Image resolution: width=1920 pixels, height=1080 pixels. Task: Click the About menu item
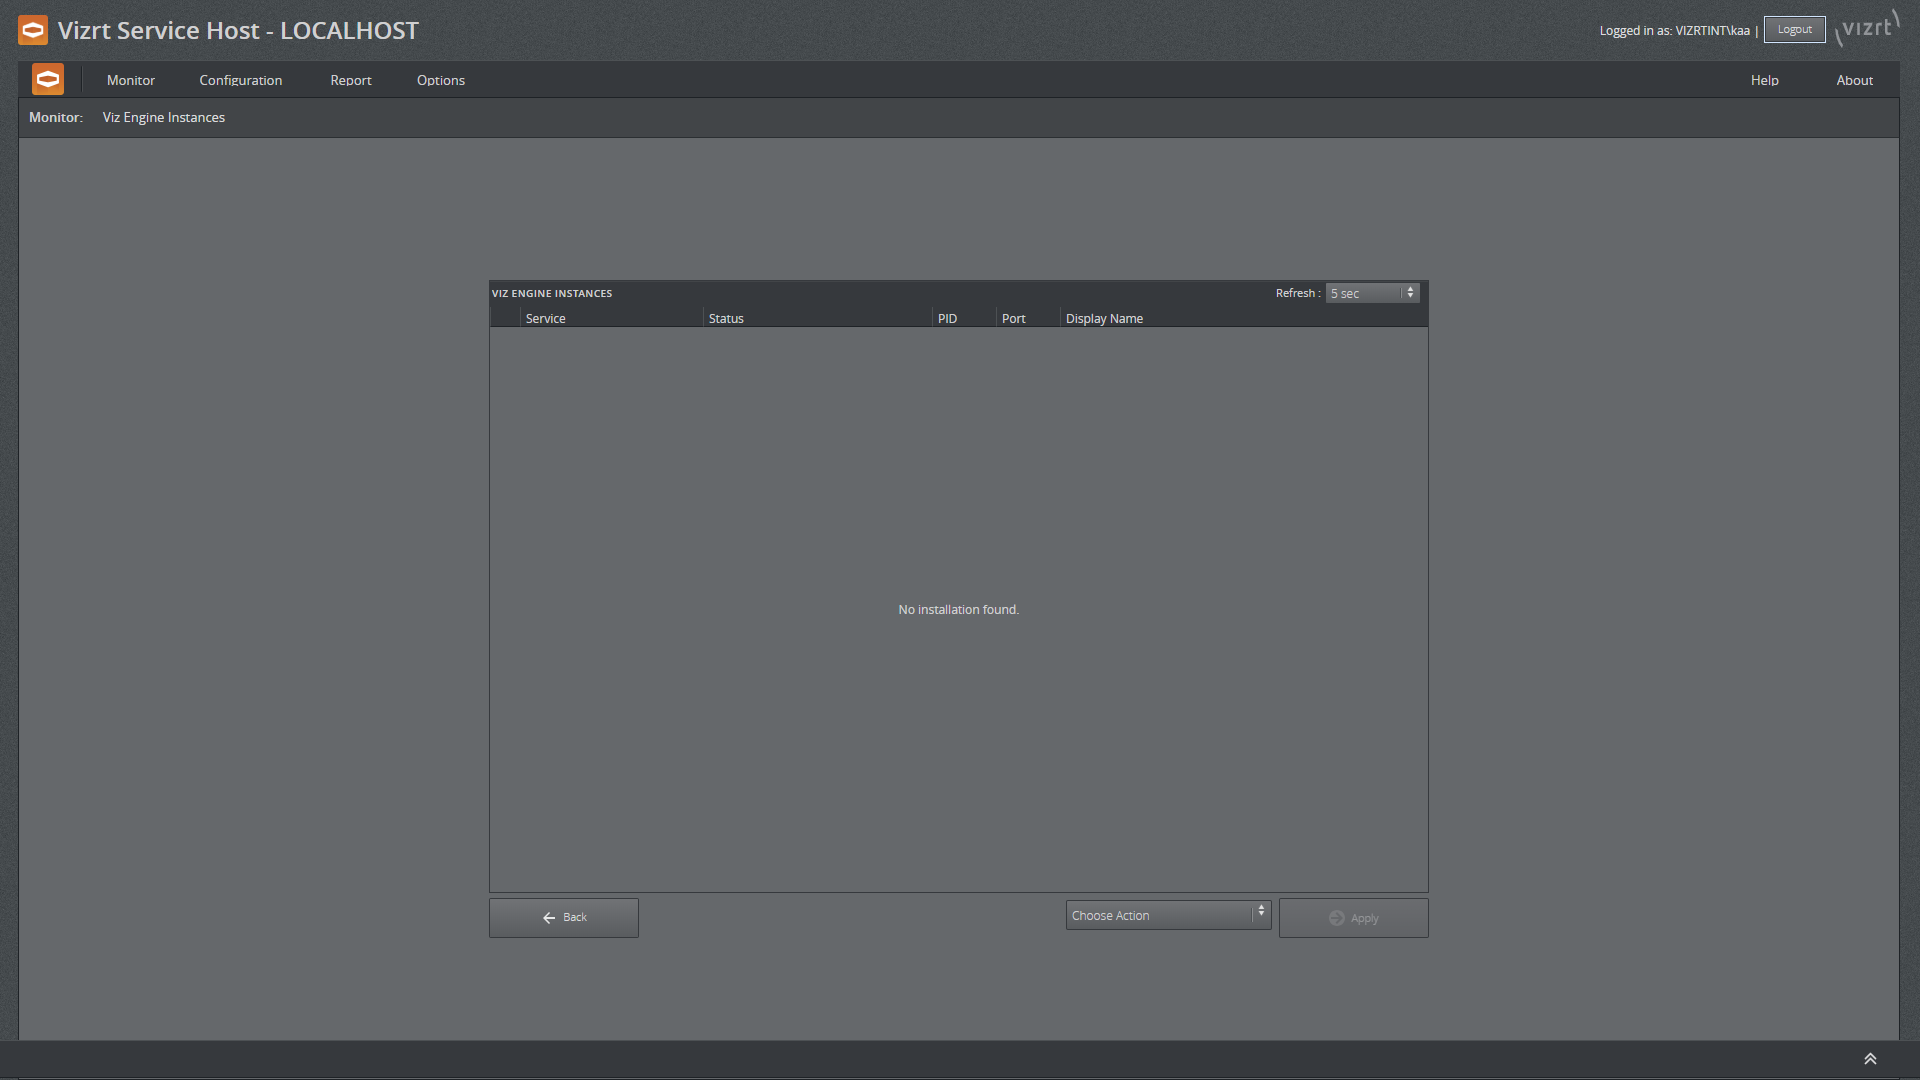point(1855,79)
